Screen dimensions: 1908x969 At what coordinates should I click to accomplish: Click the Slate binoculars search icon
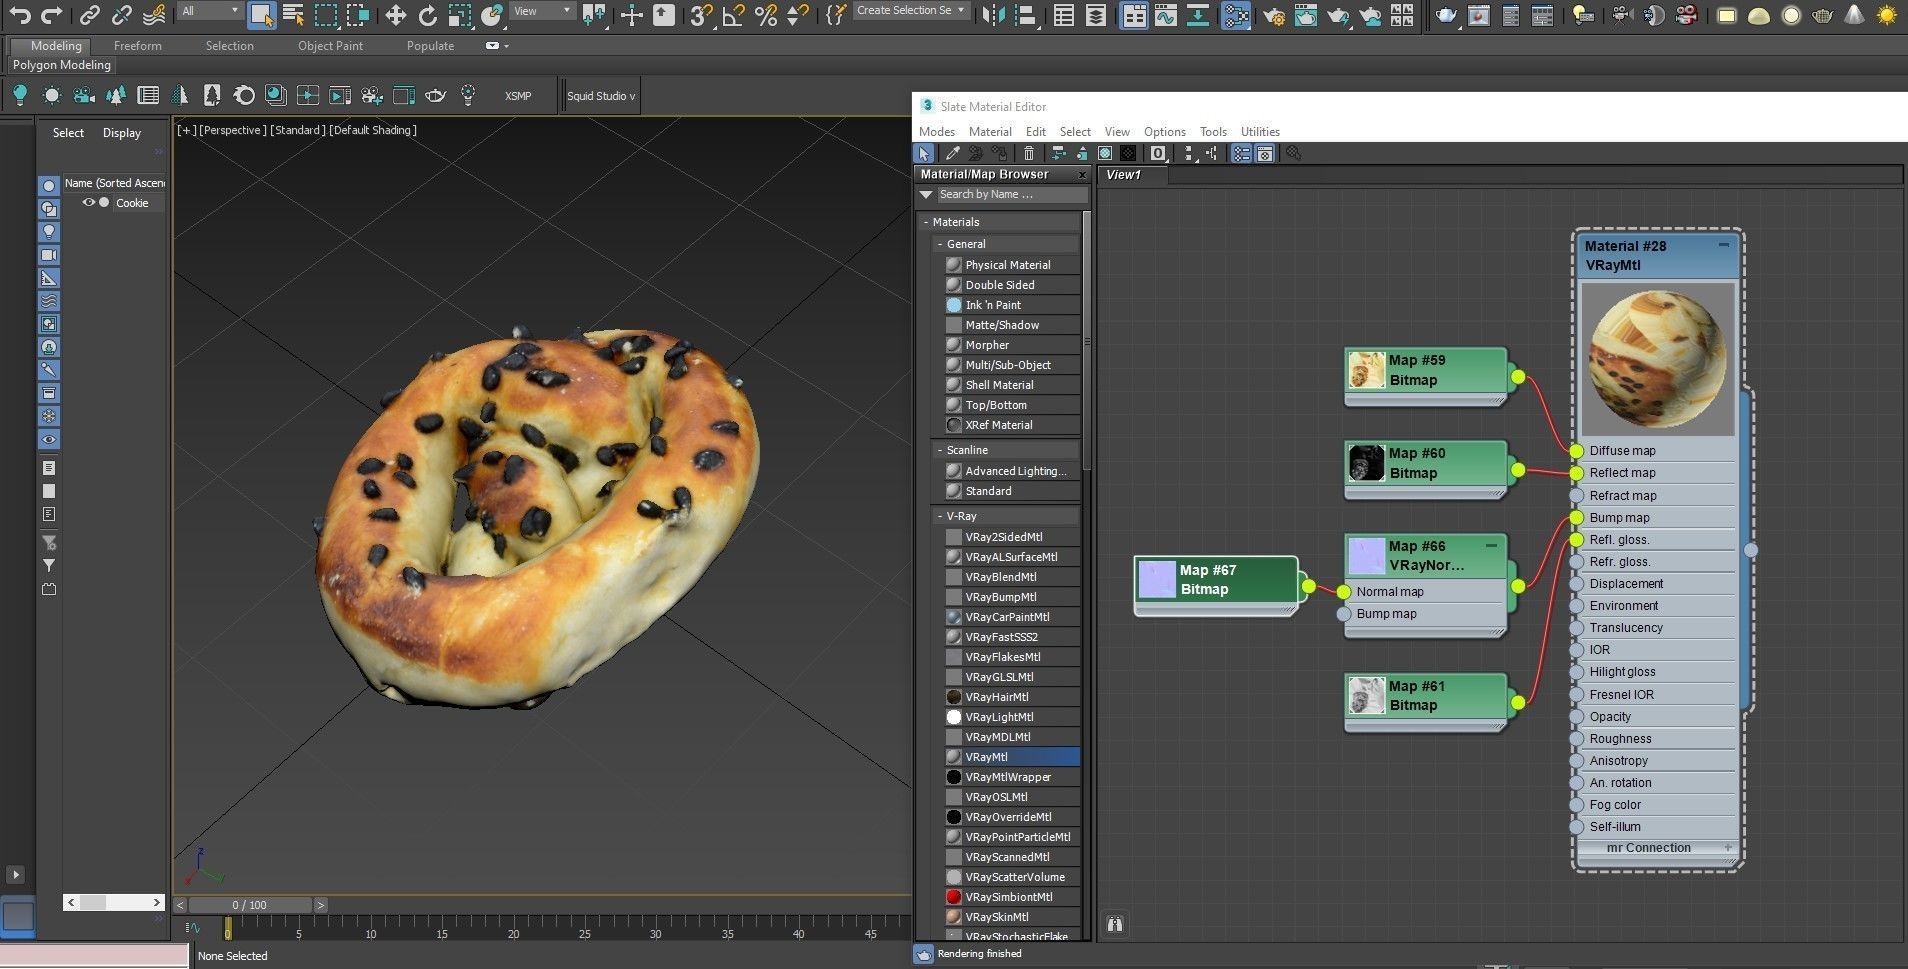tap(1115, 924)
